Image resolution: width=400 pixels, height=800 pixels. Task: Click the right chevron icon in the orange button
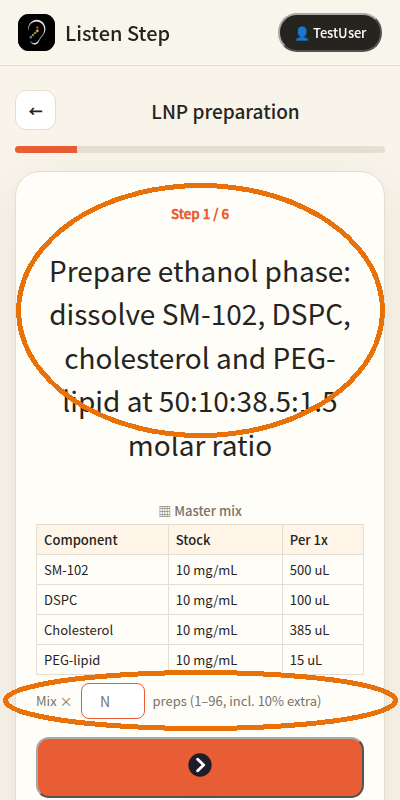[200, 765]
